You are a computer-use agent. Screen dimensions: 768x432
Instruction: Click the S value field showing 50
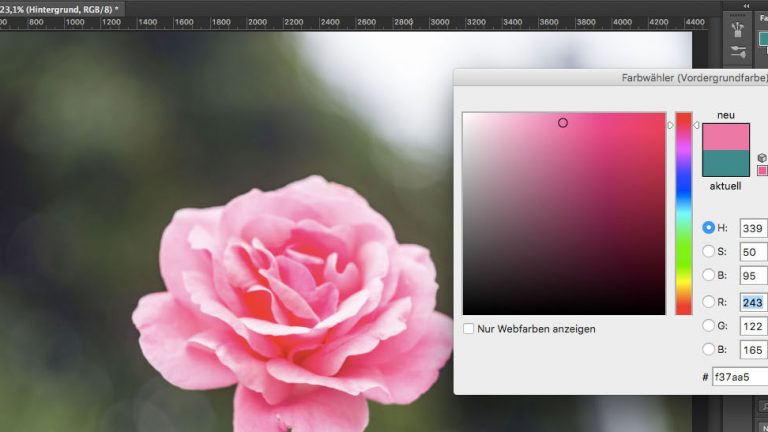753,252
